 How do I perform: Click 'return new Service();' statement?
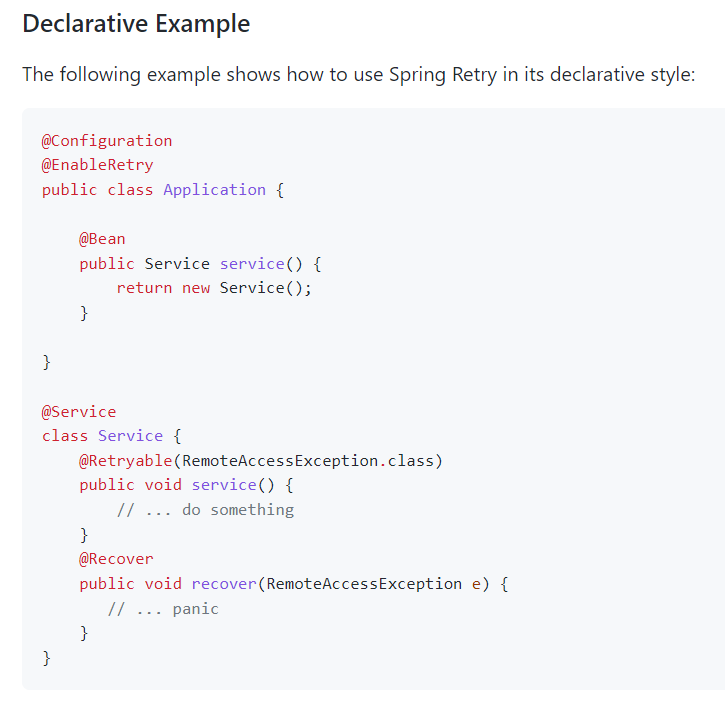point(214,288)
